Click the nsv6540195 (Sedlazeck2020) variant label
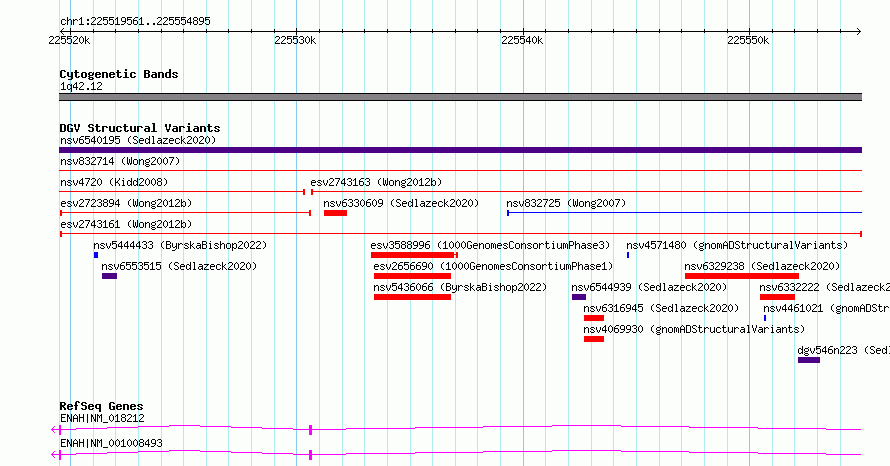The width and height of the screenshot is (890, 466). (138, 140)
